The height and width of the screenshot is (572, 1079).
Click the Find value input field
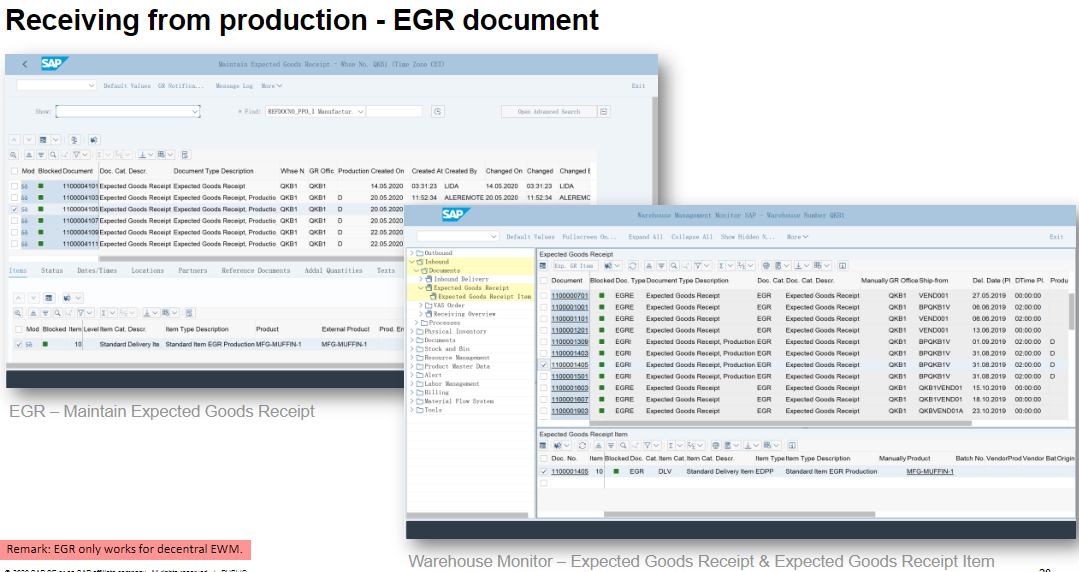click(394, 112)
